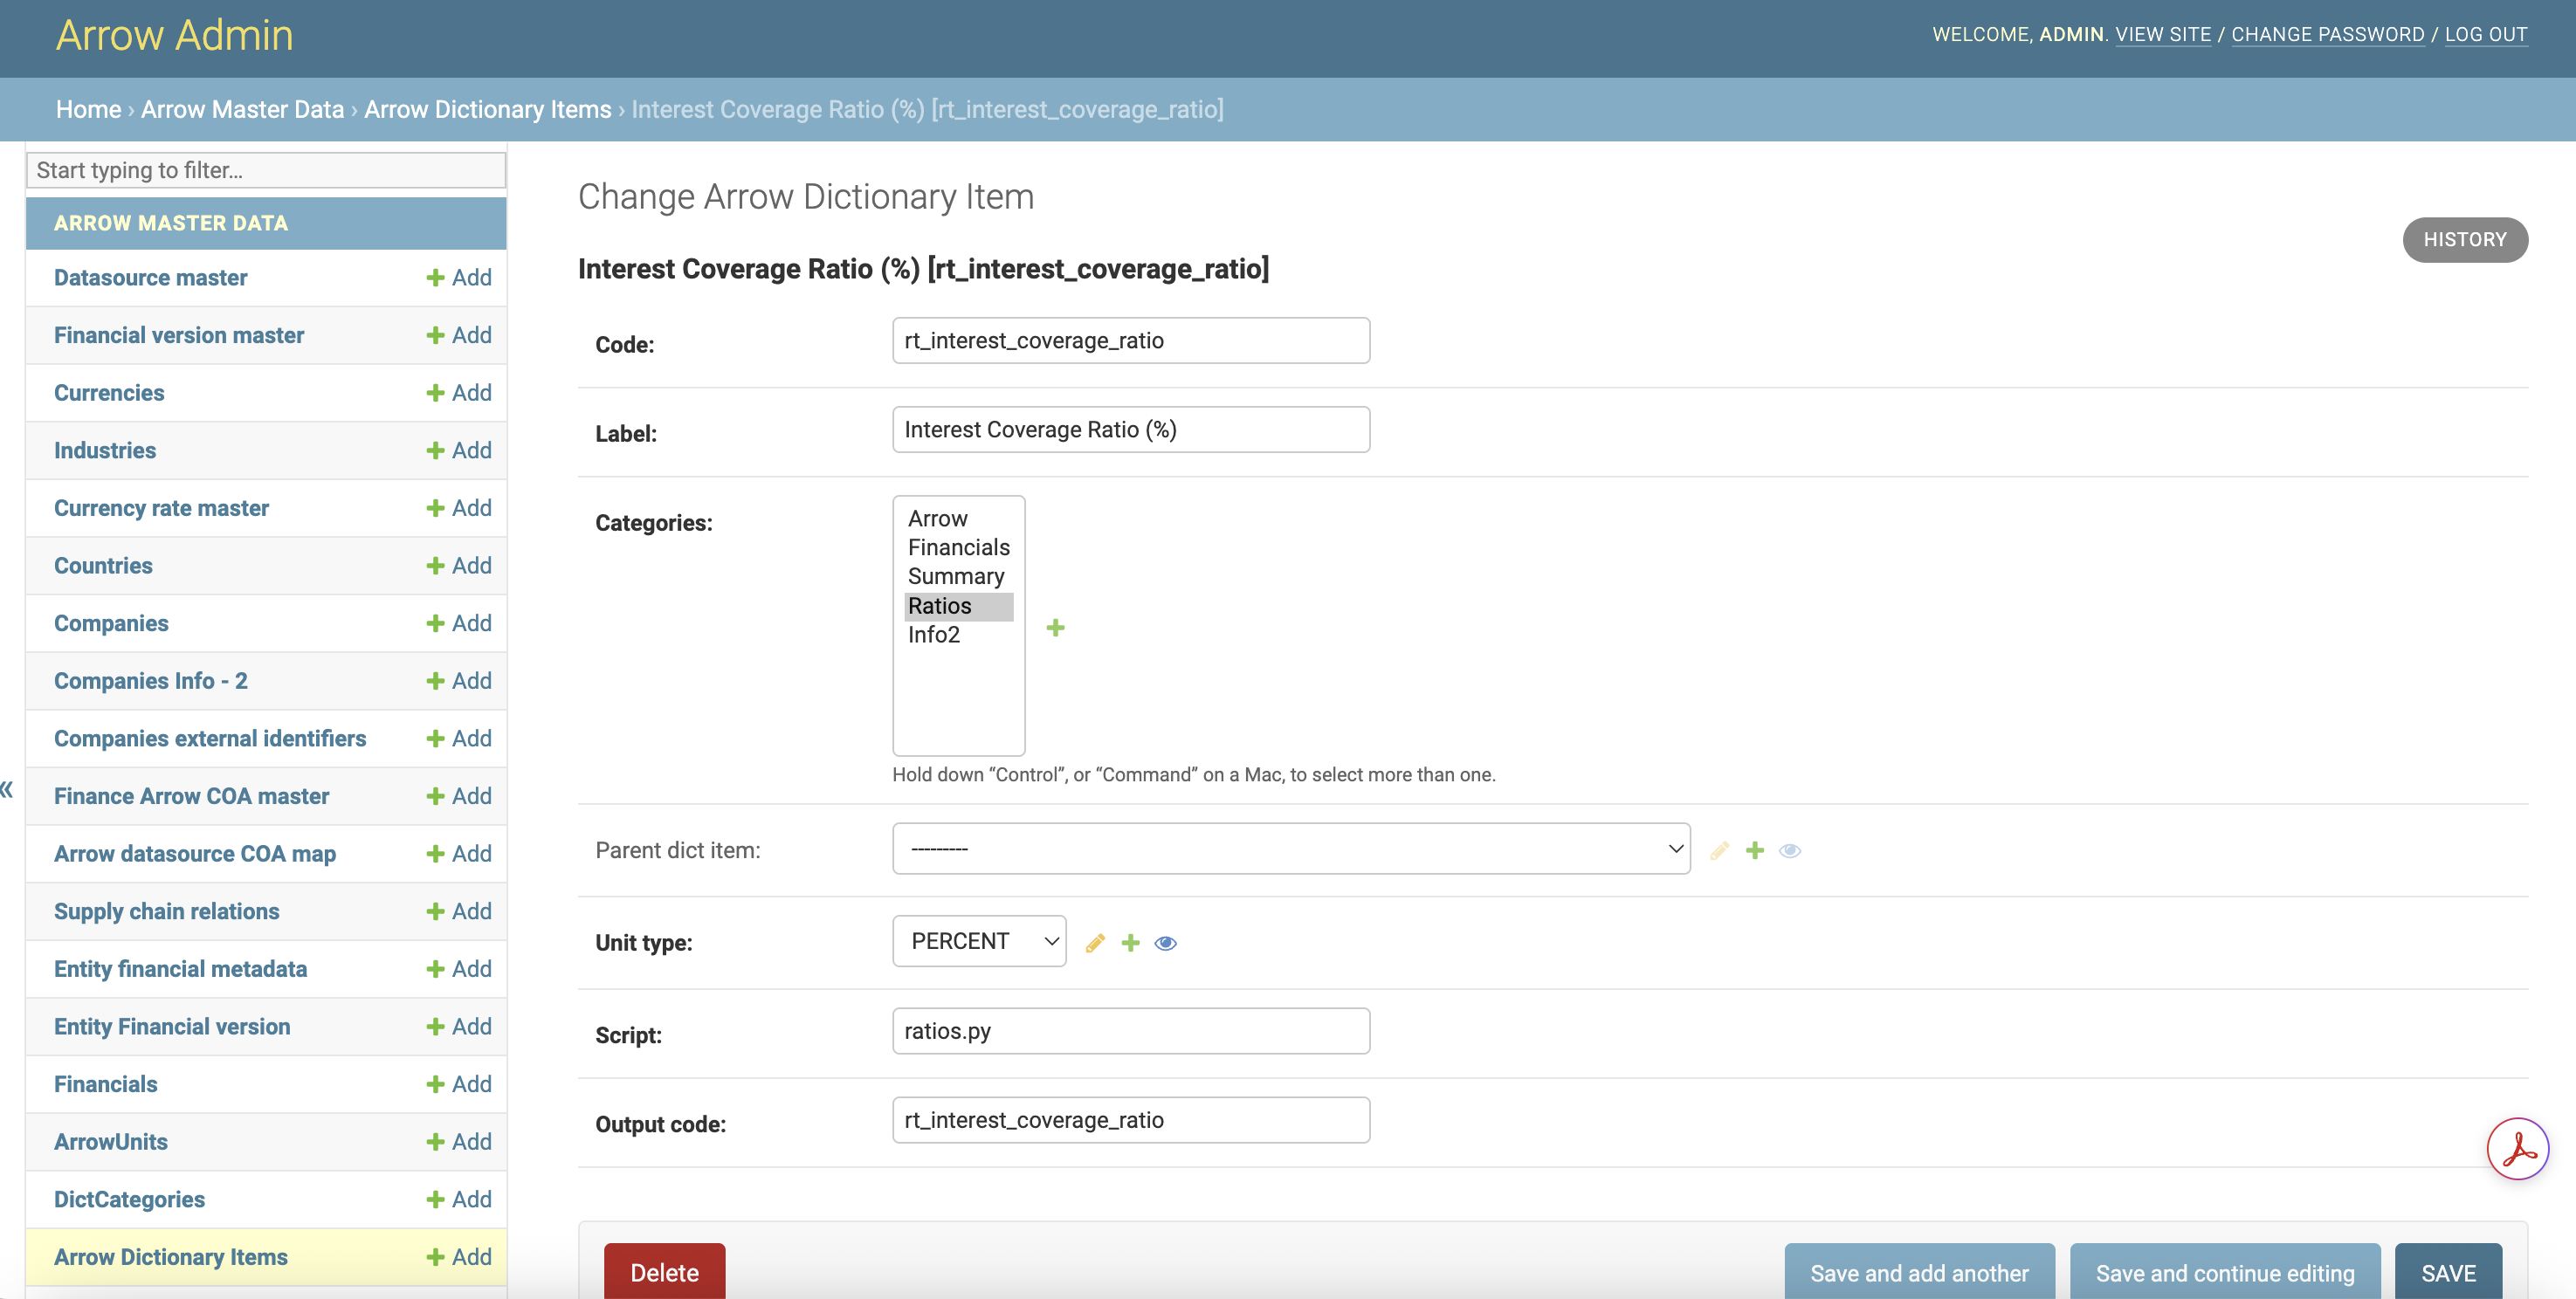Click Save and add another
Image resolution: width=2576 pixels, height=1299 pixels.
[x=1919, y=1272]
